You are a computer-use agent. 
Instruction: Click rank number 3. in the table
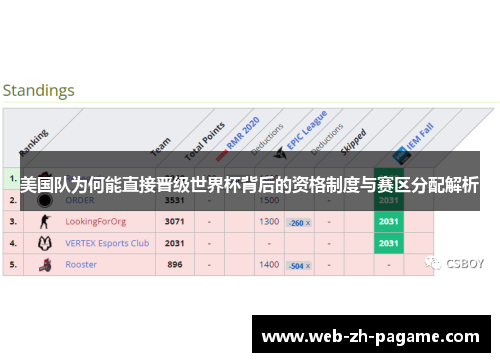13,222
